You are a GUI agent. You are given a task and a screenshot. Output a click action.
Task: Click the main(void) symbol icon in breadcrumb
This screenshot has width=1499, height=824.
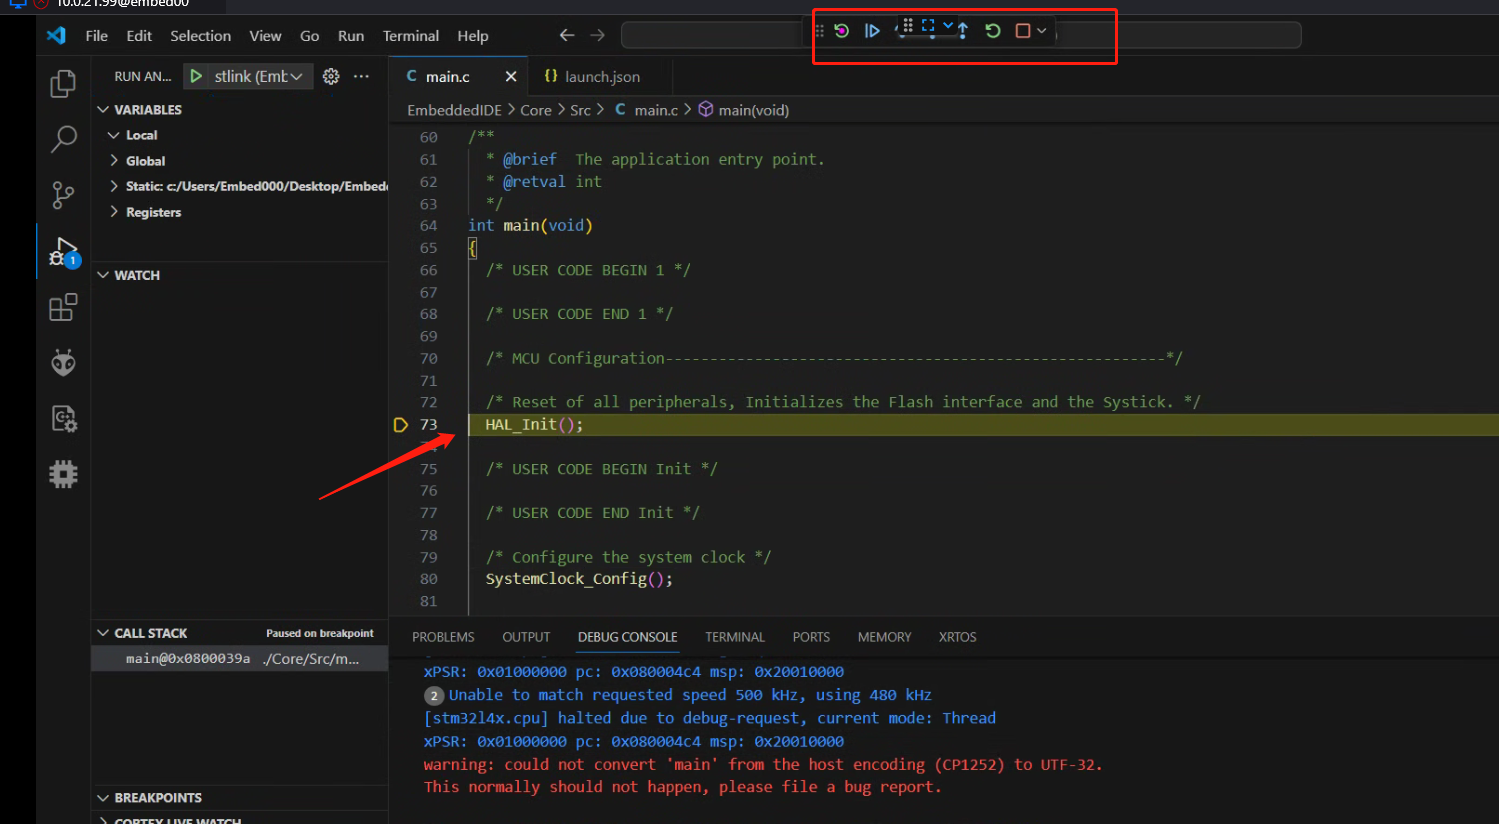pos(706,109)
